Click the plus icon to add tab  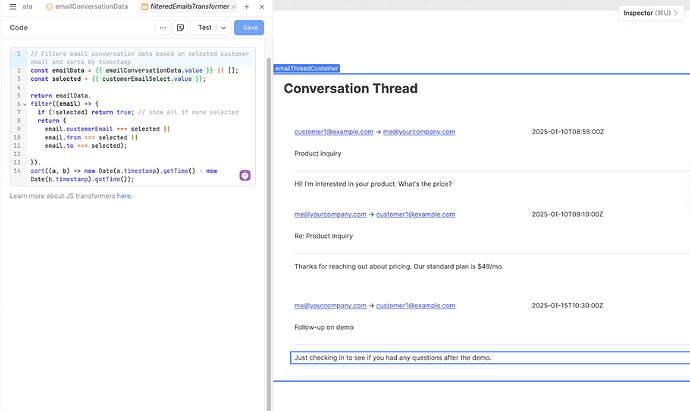246,7
